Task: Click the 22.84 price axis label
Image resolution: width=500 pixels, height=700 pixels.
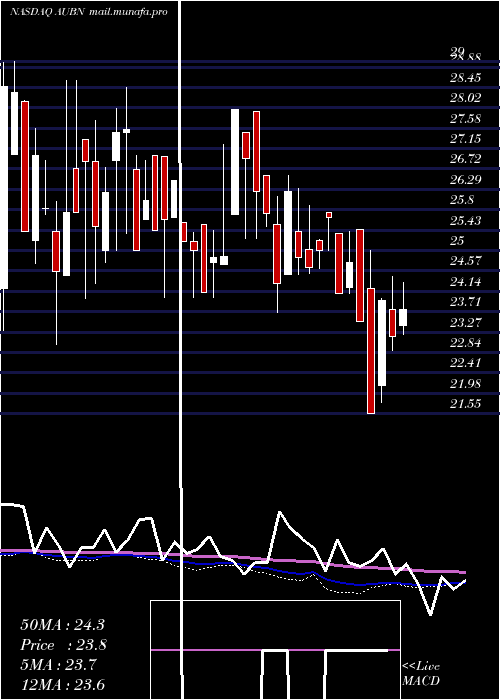Action: (465, 343)
